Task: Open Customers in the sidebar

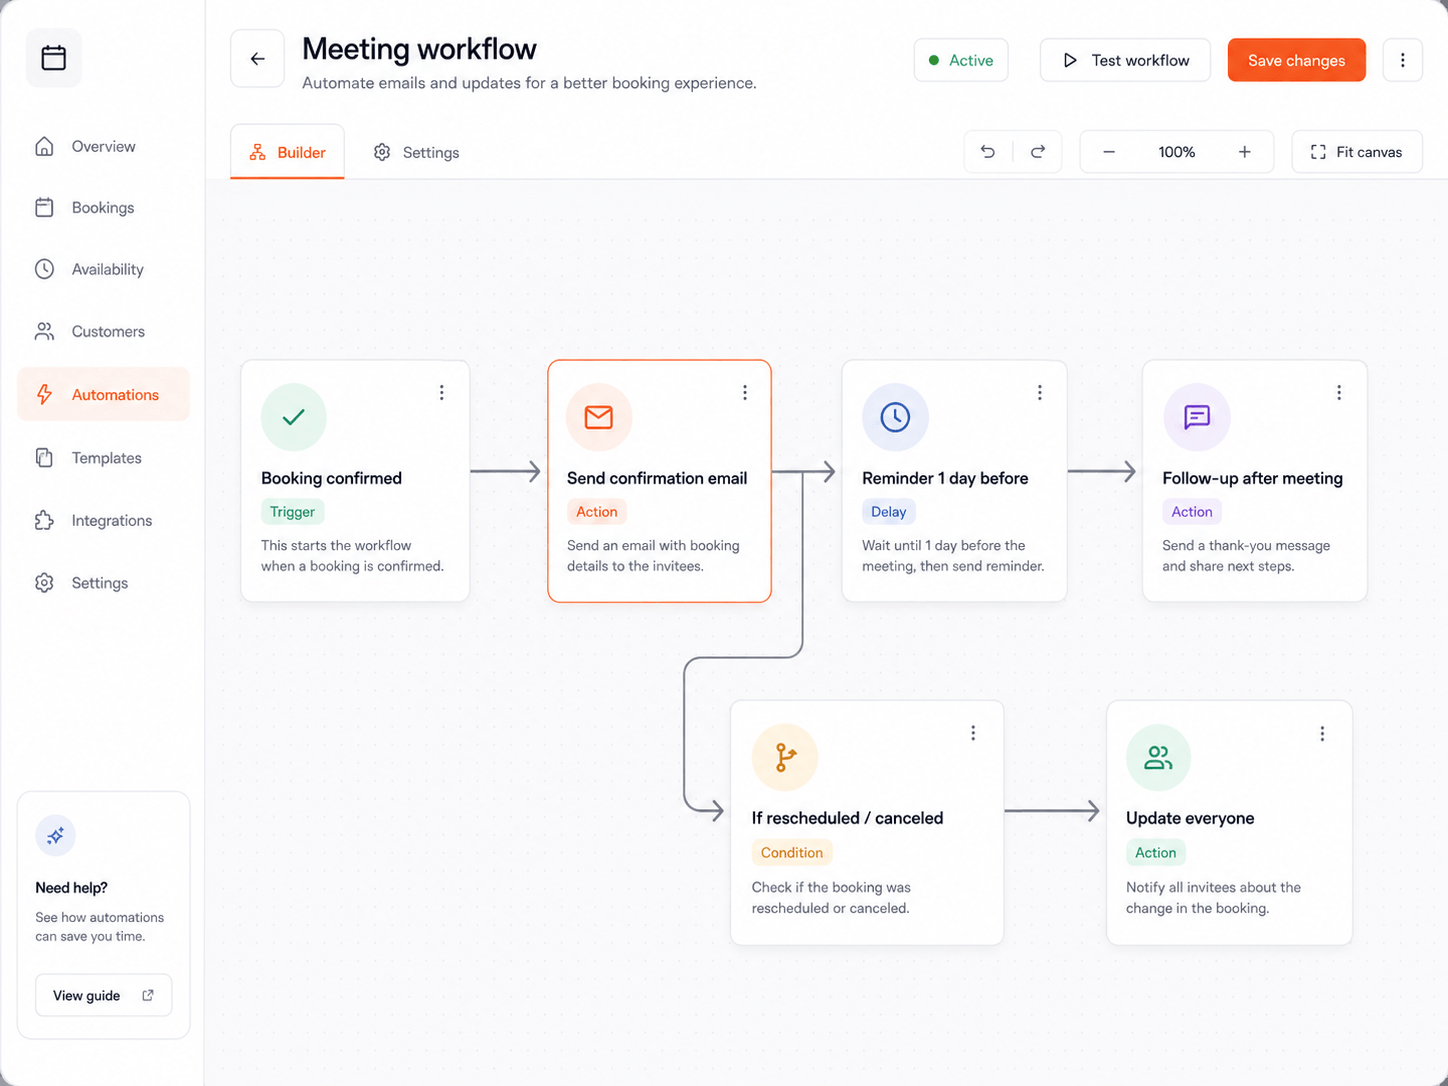Action: tap(103, 331)
